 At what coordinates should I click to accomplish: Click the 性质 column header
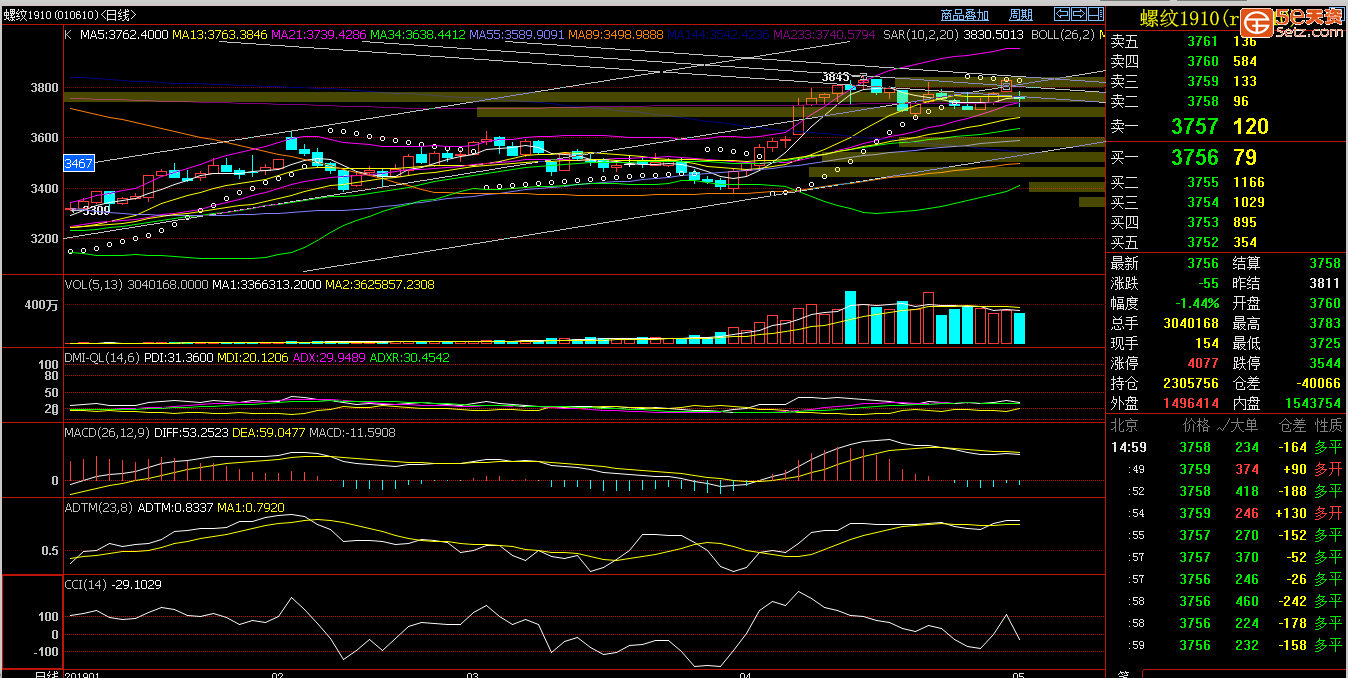coord(1328,425)
